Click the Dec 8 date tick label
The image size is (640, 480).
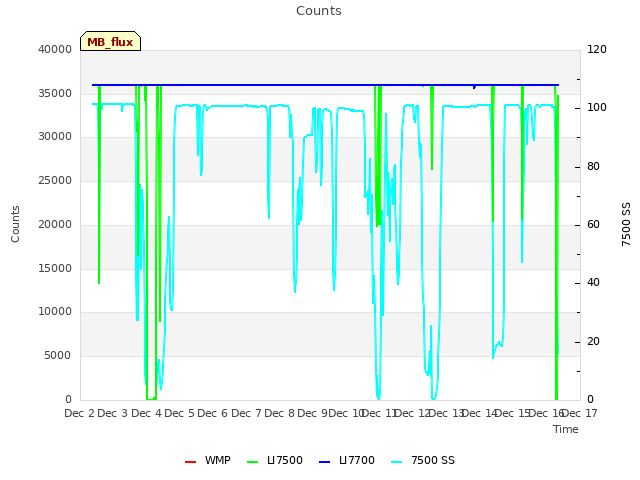pyautogui.click(x=280, y=413)
